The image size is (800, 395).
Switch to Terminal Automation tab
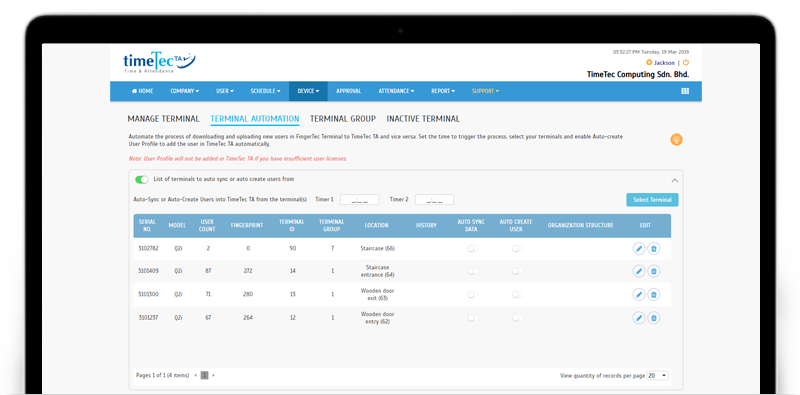click(x=255, y=119)
